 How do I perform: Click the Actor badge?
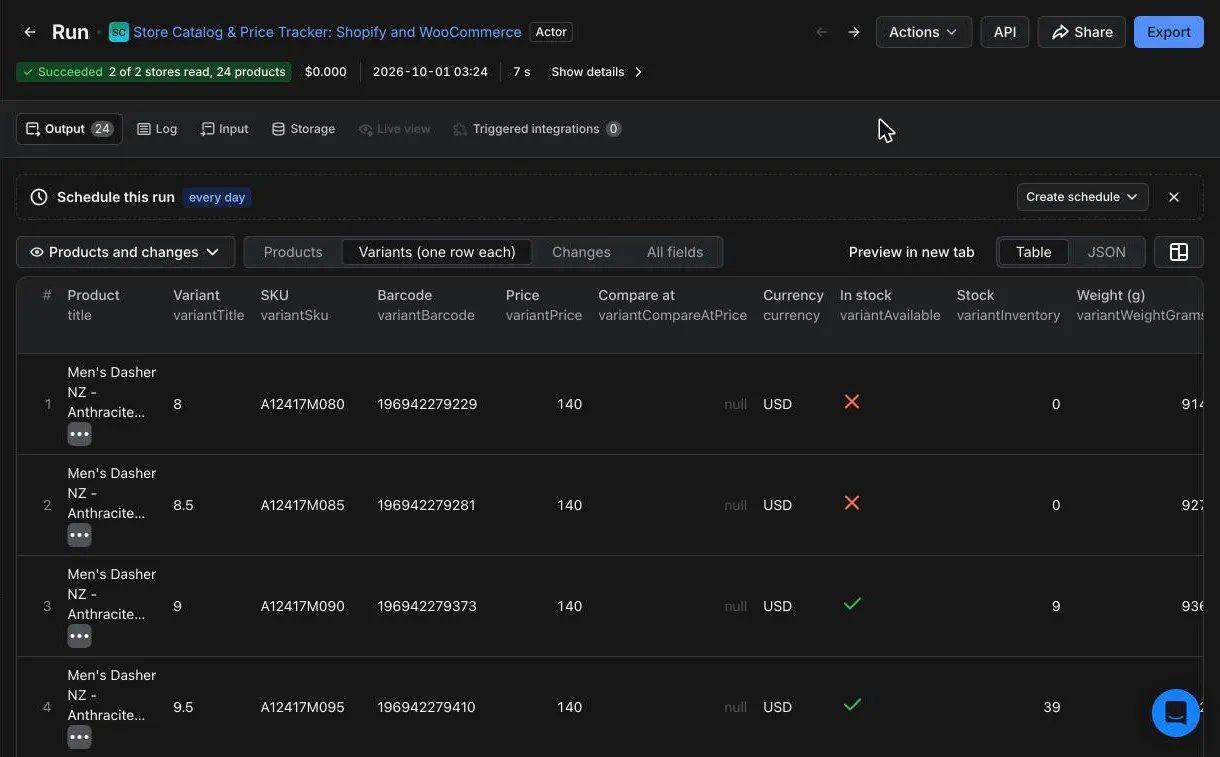[x=551, y=32]
